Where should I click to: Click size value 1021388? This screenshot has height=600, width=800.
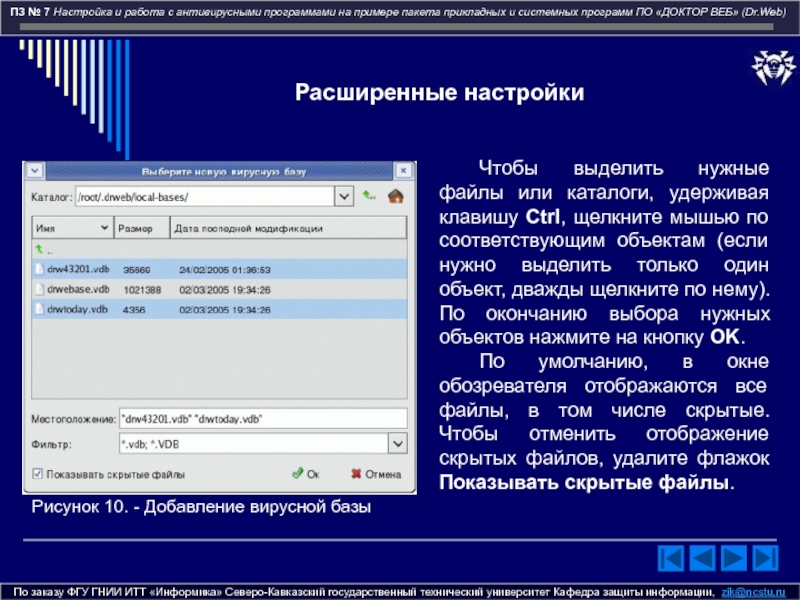tap(142, 290)
